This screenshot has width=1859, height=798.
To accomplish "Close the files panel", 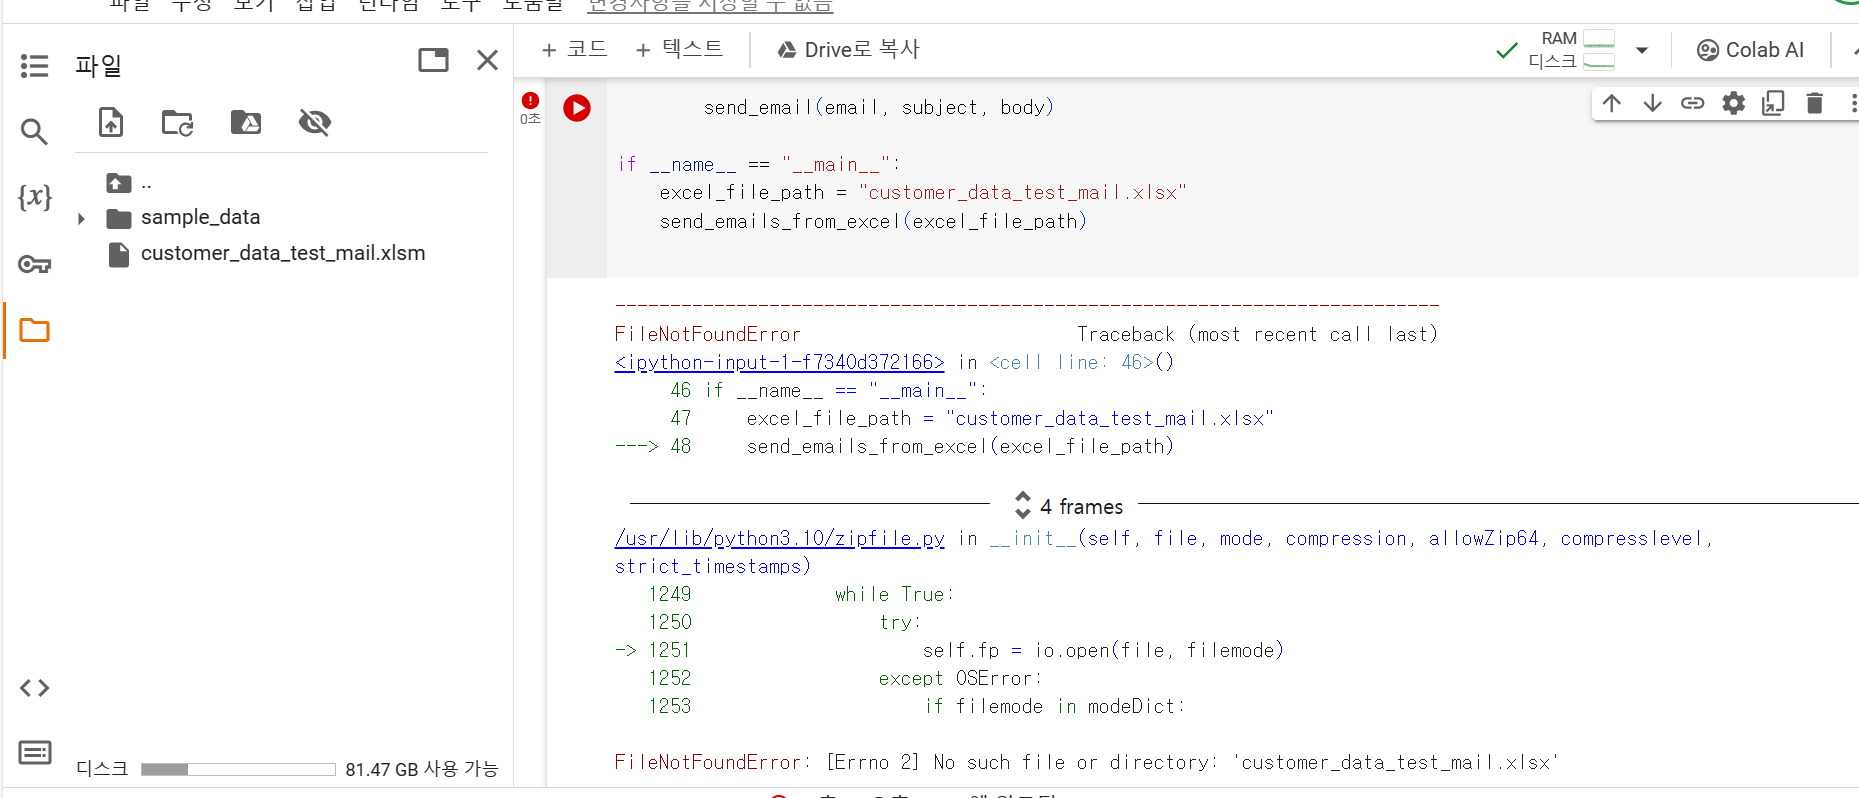I will tap(487, 60).
